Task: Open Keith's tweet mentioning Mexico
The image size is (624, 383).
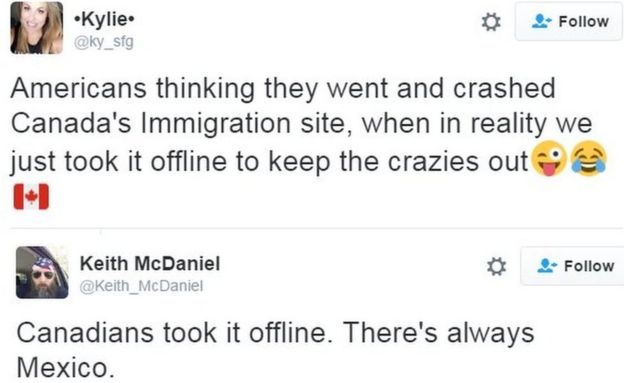Action: pos(275,350)
